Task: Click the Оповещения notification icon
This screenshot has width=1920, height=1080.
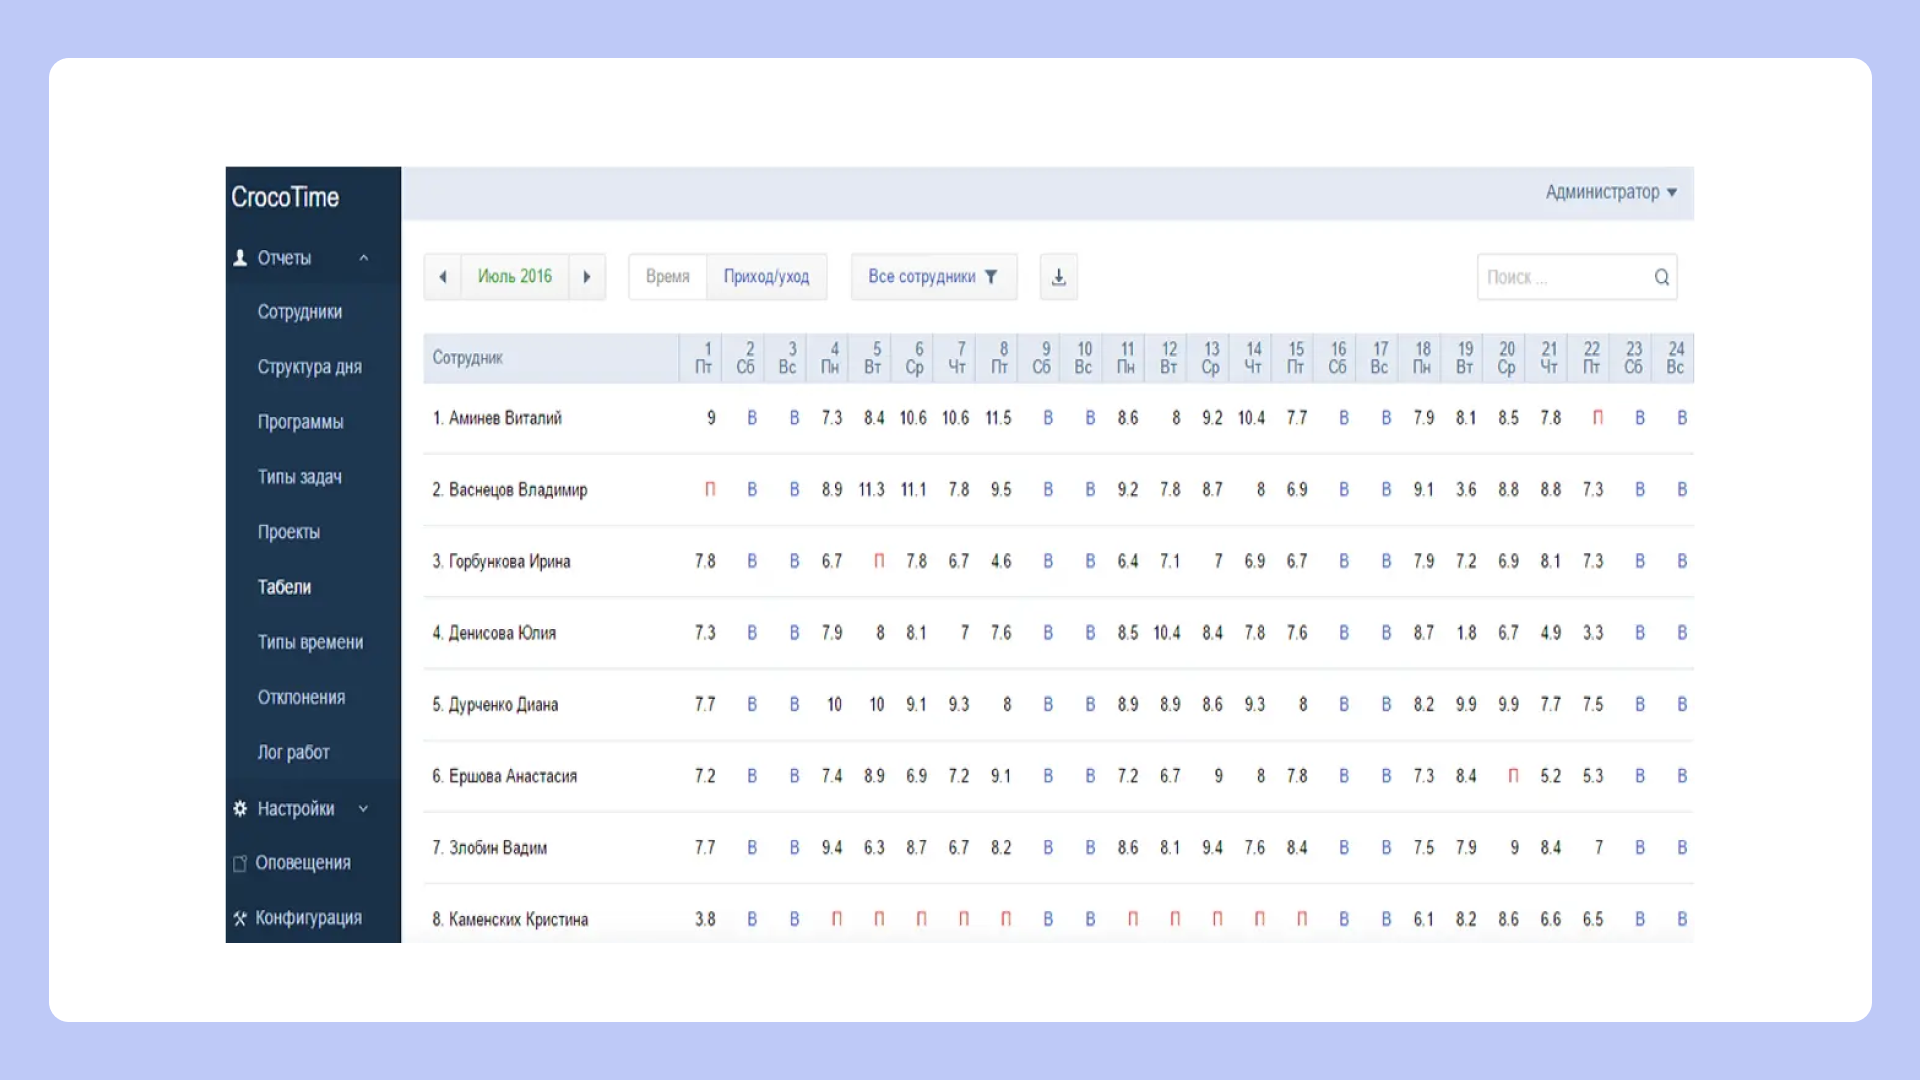Action: [x=240, y=863]
